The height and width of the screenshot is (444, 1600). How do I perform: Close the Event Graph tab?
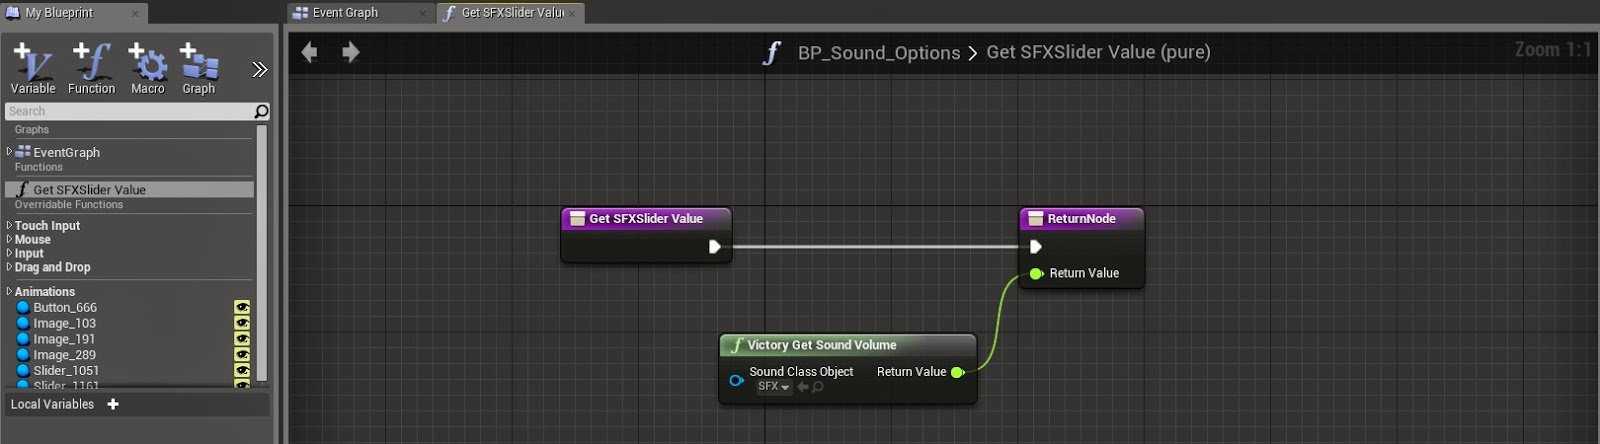pyautogui.click(x=423, y=13)
